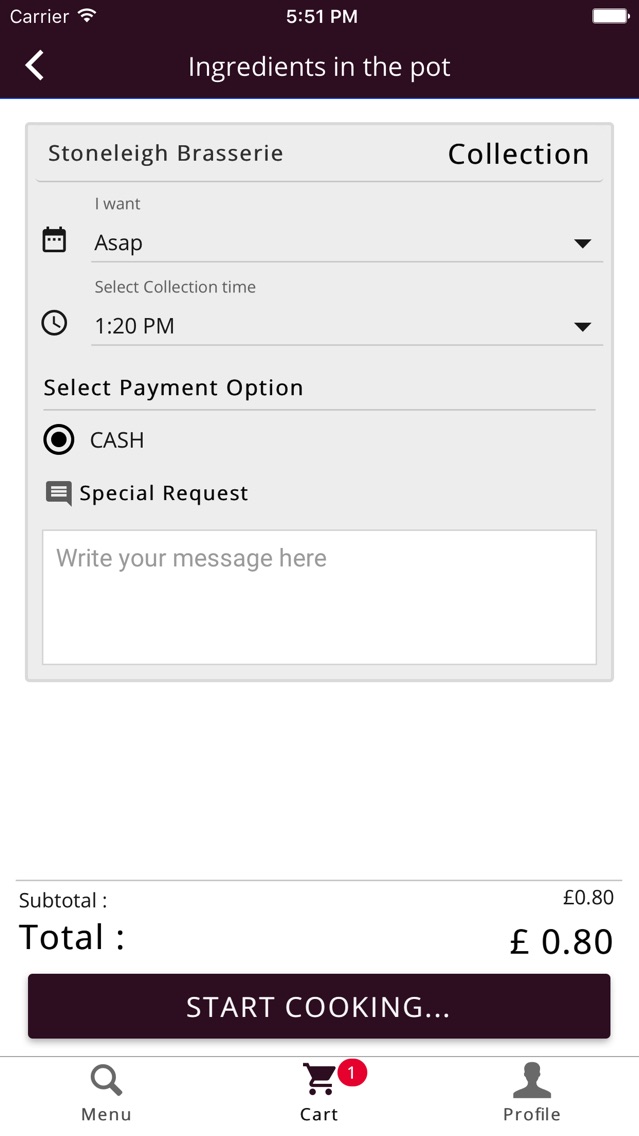Click the Wi-Fi status icon
The image size is (639, 1136).
tap(88, 15)
